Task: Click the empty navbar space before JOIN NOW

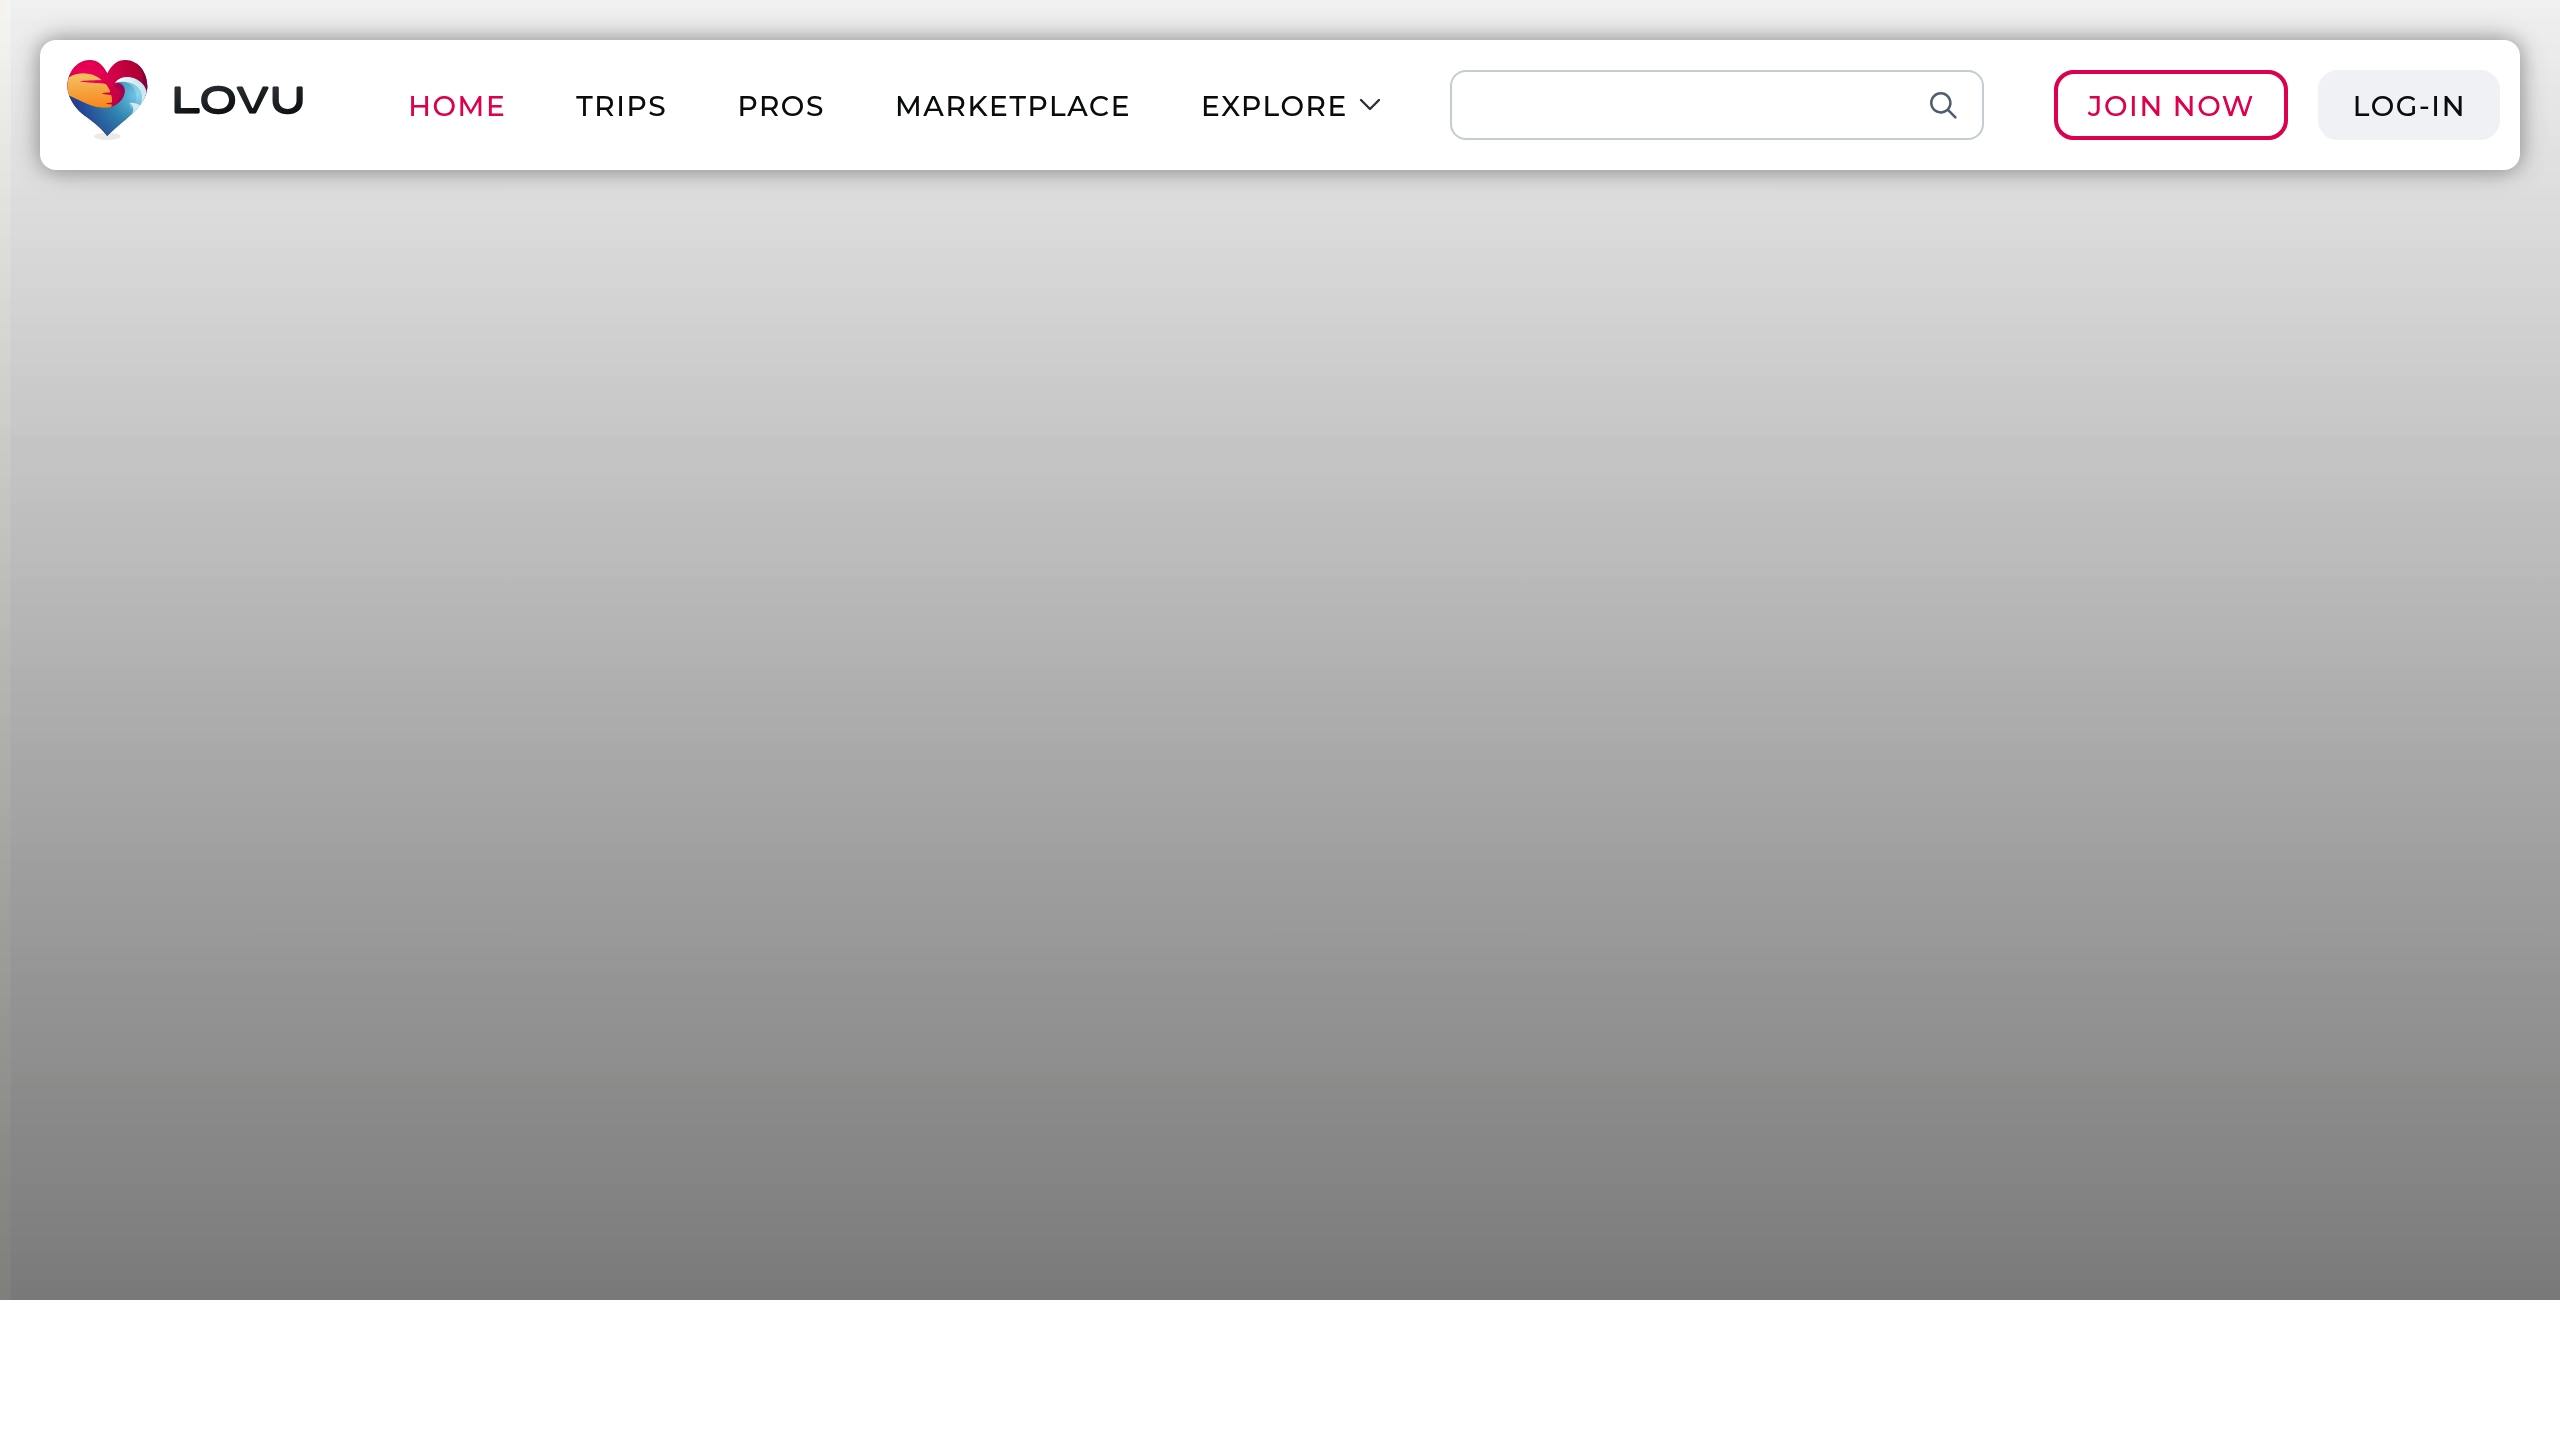Action: point(2018,105)
